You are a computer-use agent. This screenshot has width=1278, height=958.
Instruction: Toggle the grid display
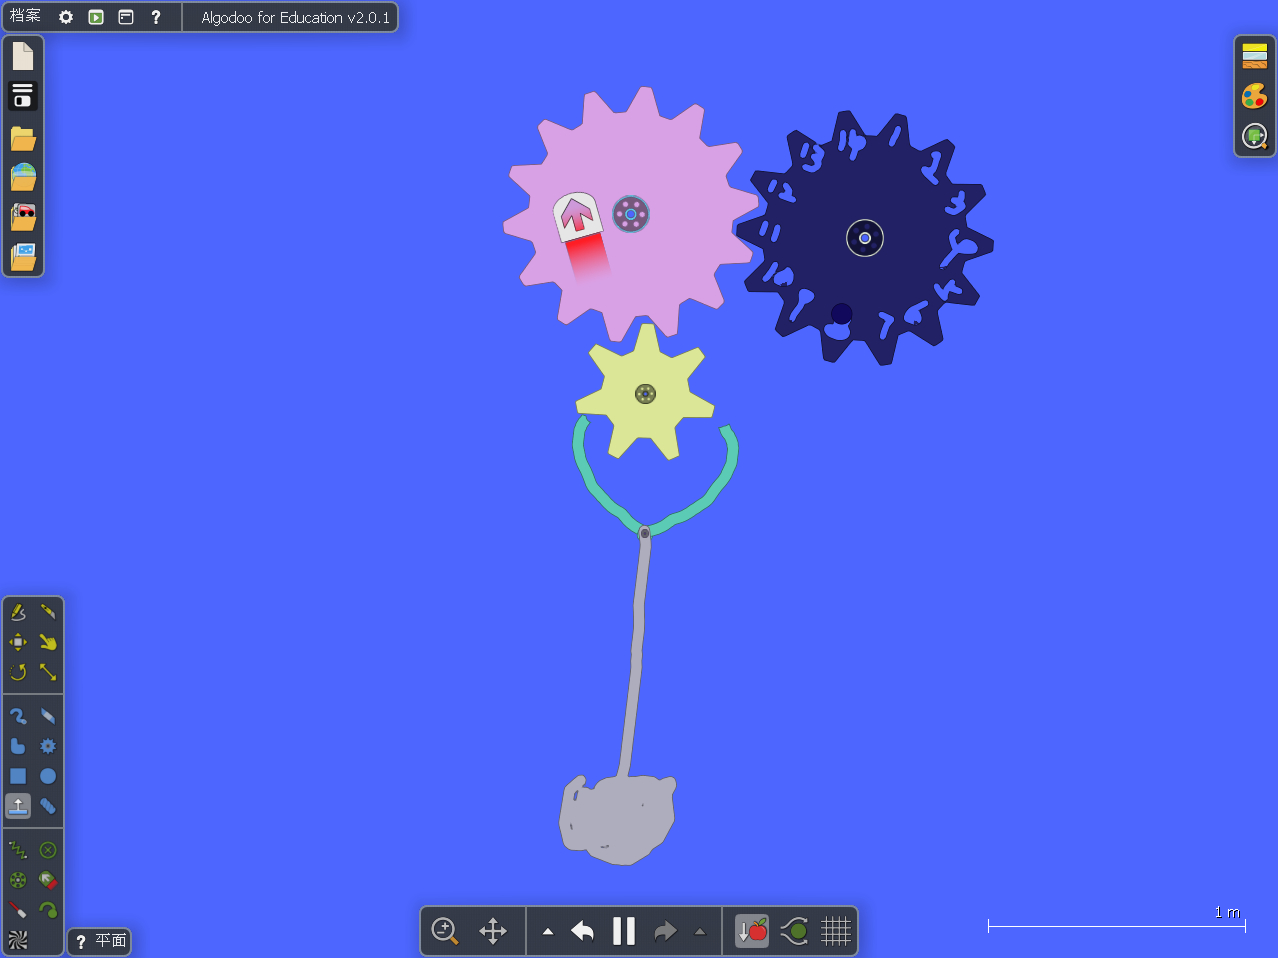[836, 931]
